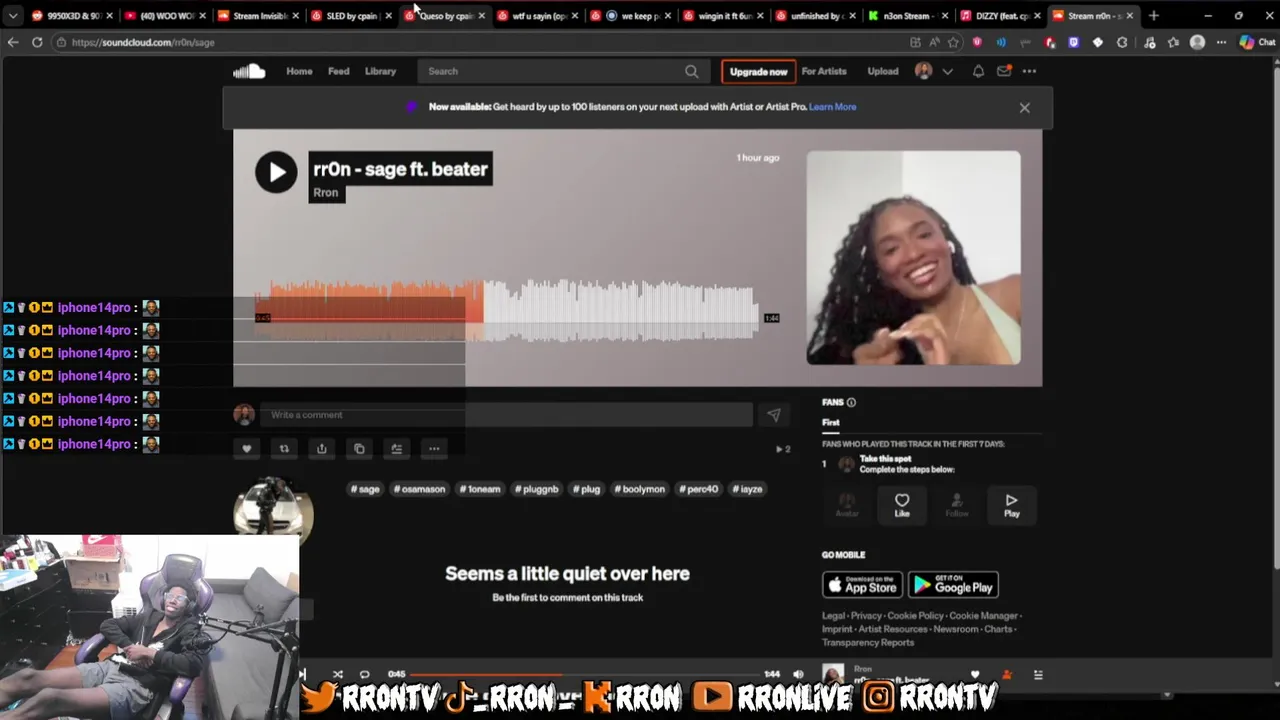The height and width of the screenshot is (720, 1280).
Task: Click the #pluggnb tag
Action: 537,489
